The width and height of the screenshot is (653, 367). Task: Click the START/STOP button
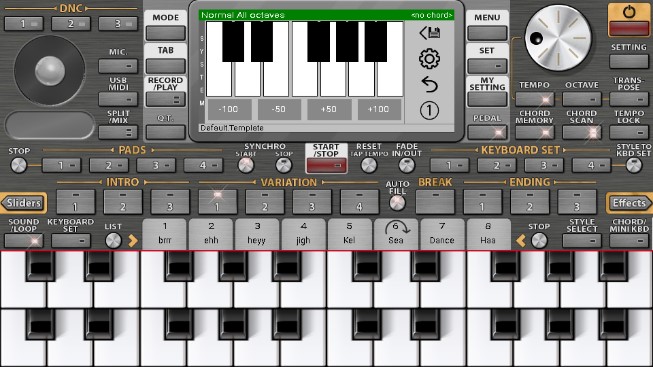point(326,165)
